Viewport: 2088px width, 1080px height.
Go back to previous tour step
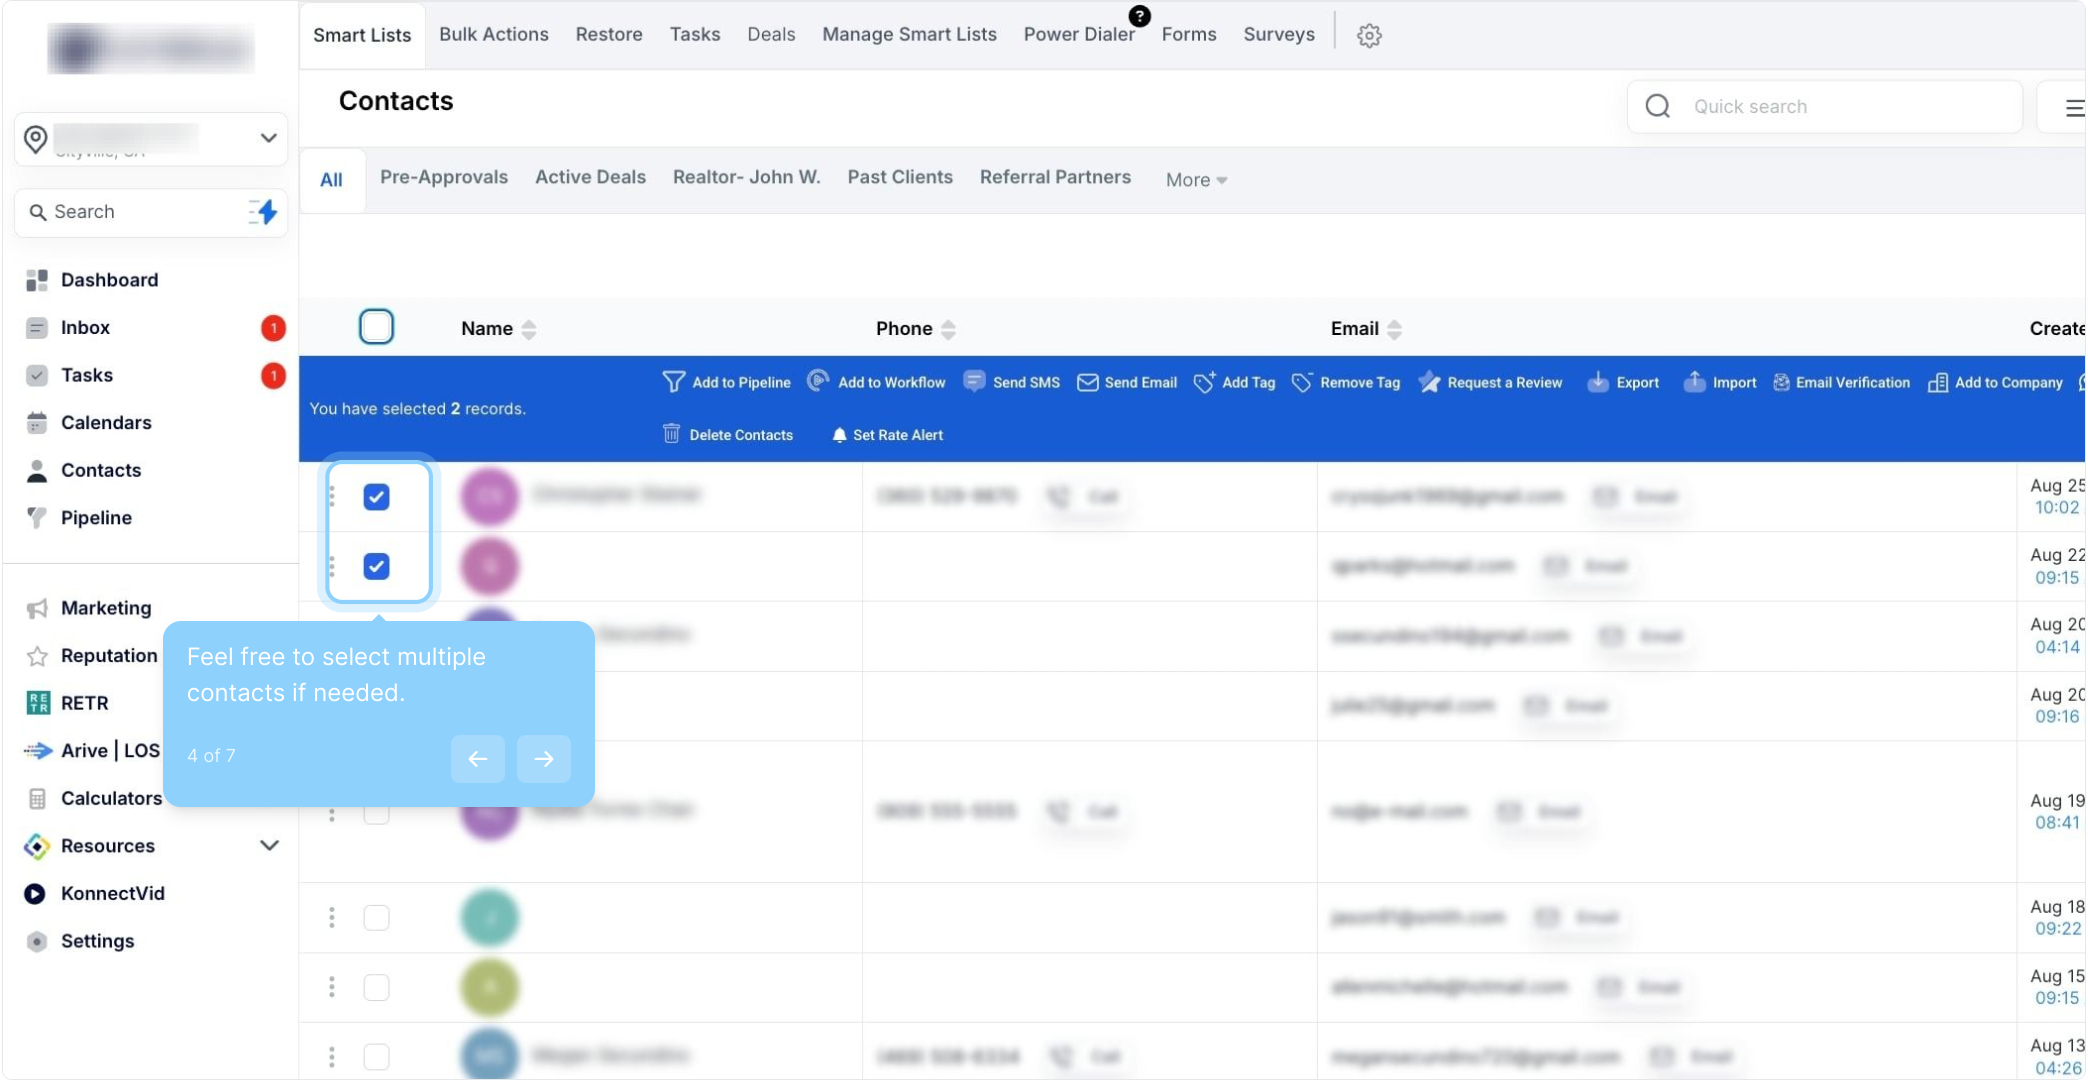point(477,758)
